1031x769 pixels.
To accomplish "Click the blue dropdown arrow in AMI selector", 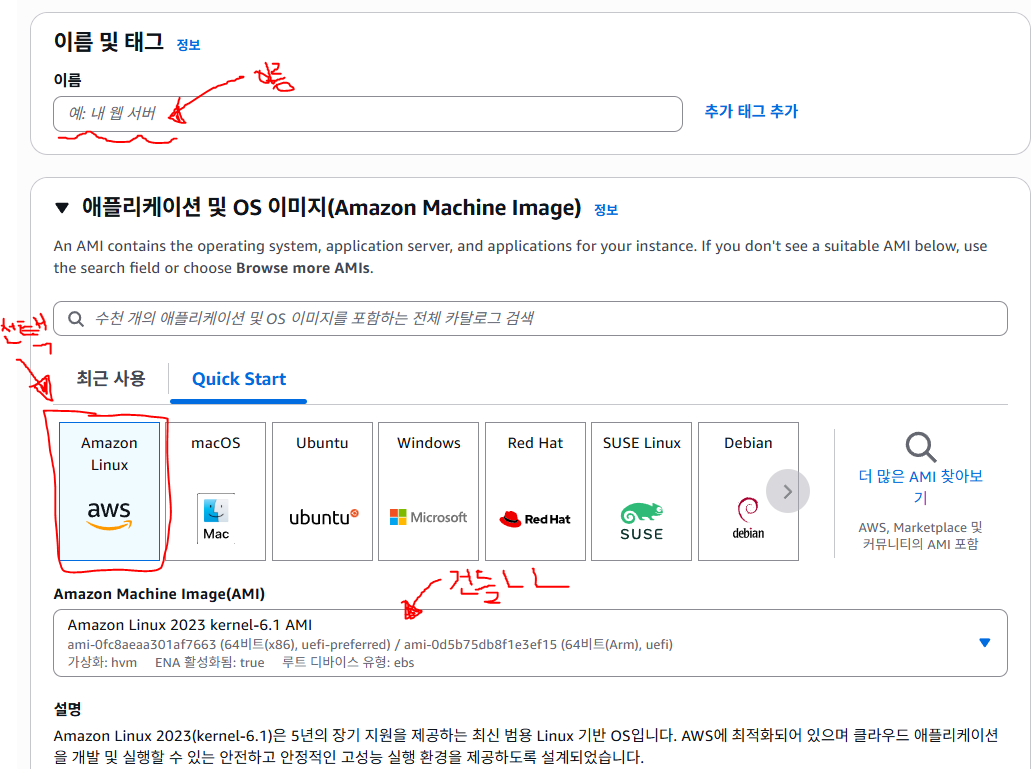I will [x=984, y=643].
